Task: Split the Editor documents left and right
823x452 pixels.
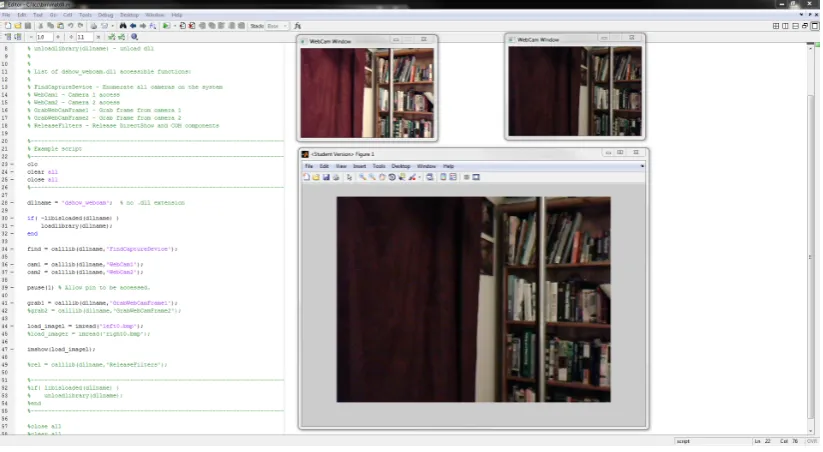Action: click(785, 26)
